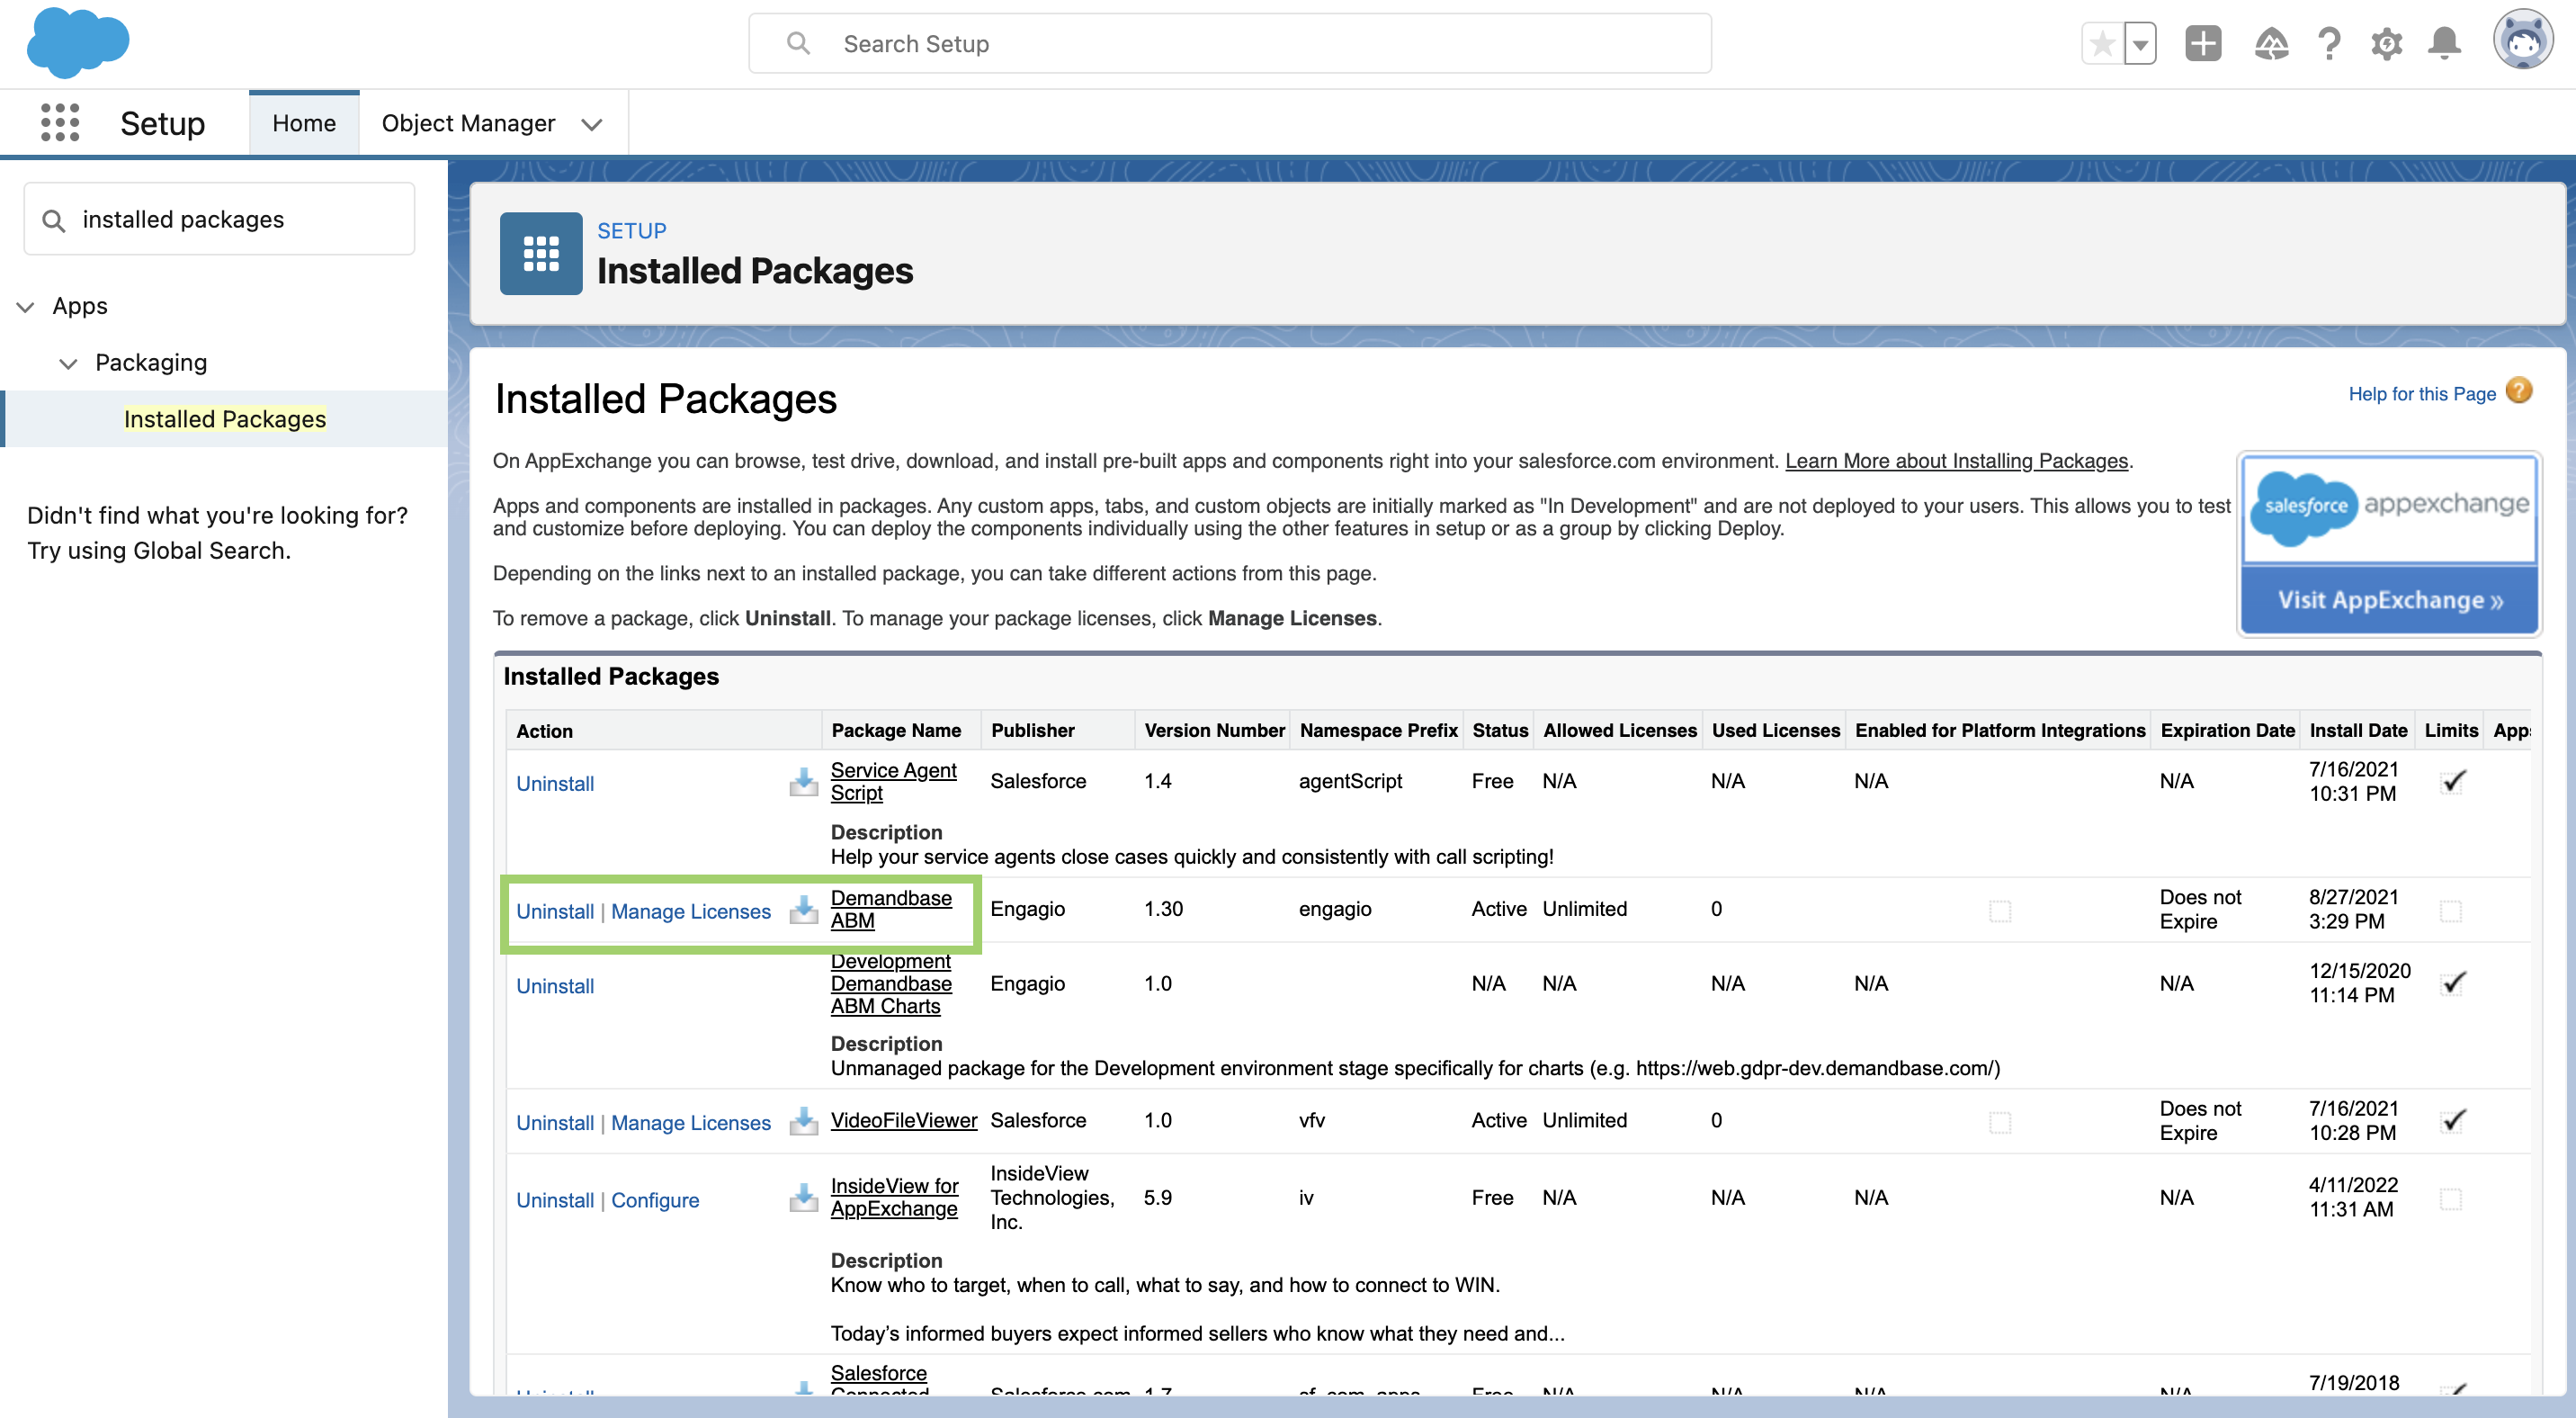Open the VideoFileViewer package link
Image resolution: width=2576 pixels, height=1418 pixels.
pyautogui.click(x=904, y=1121)
